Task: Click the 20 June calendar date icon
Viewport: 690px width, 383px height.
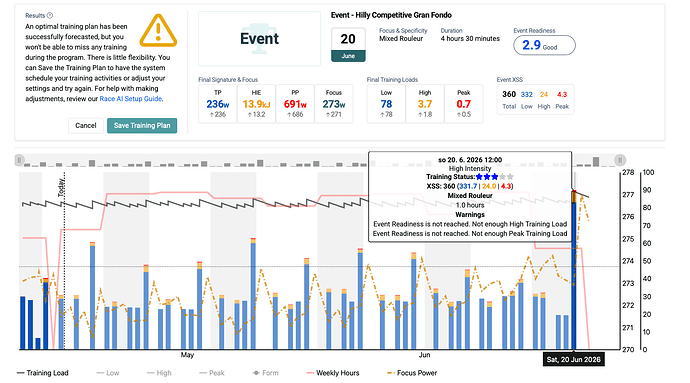Action: point(348,44)
